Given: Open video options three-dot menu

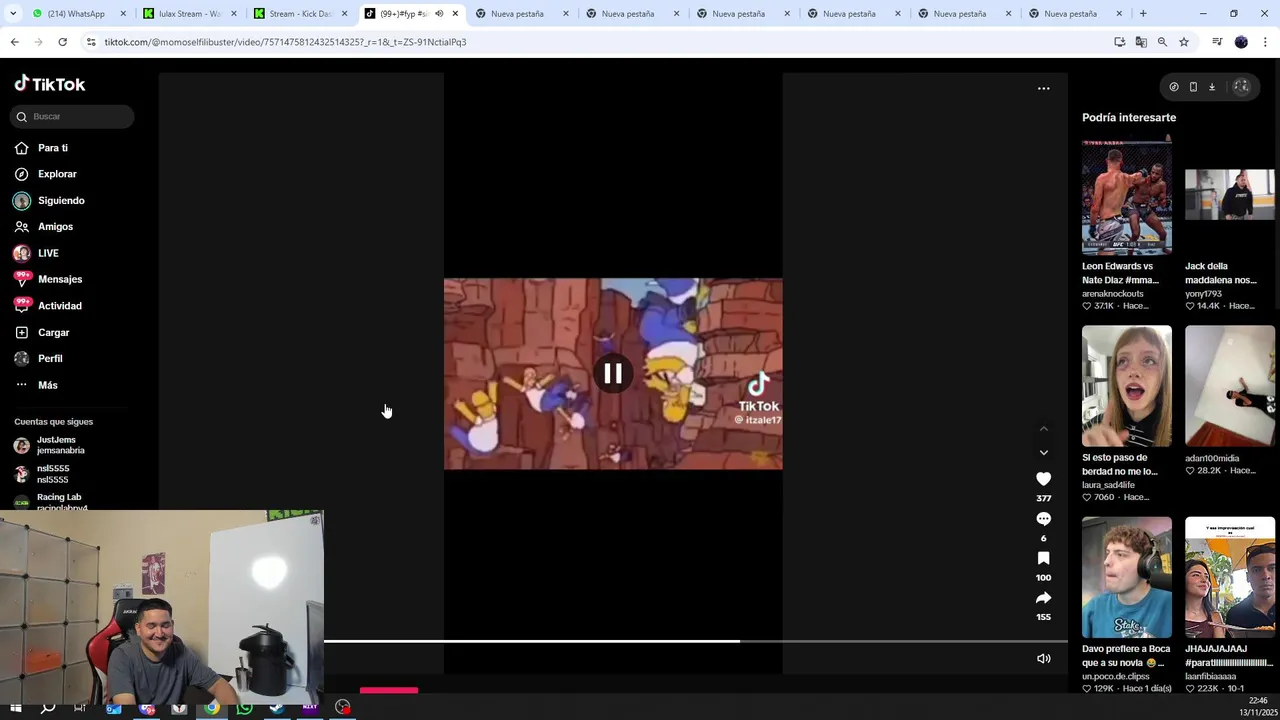Looking at the screenshot, I should pyautogui.click(x=1043, y=88).
